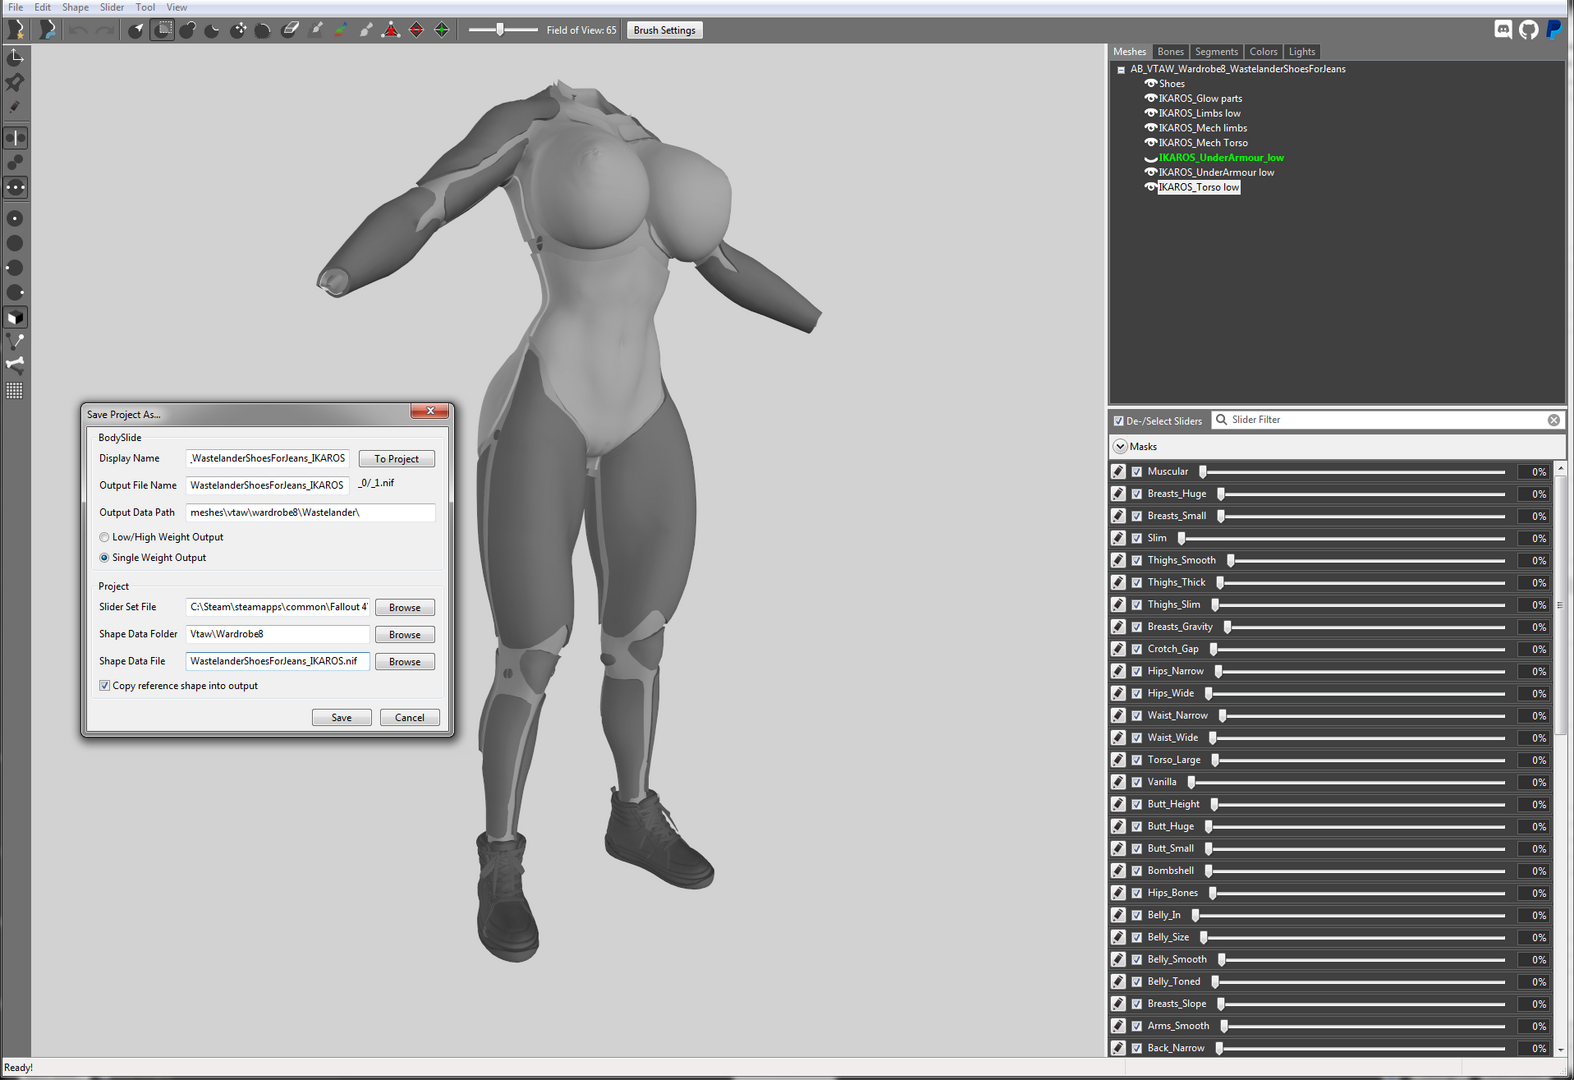Select Low/High Weight Output radio button
1574x1080 pixels.
104,537
